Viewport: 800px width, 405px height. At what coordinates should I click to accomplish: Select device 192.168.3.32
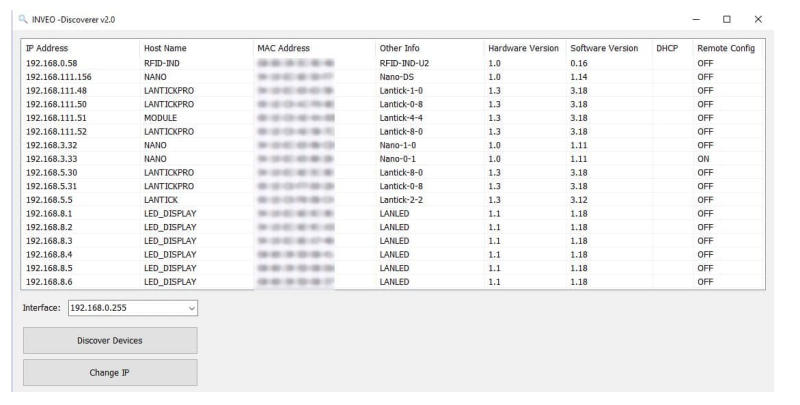(x=393, y=145)
